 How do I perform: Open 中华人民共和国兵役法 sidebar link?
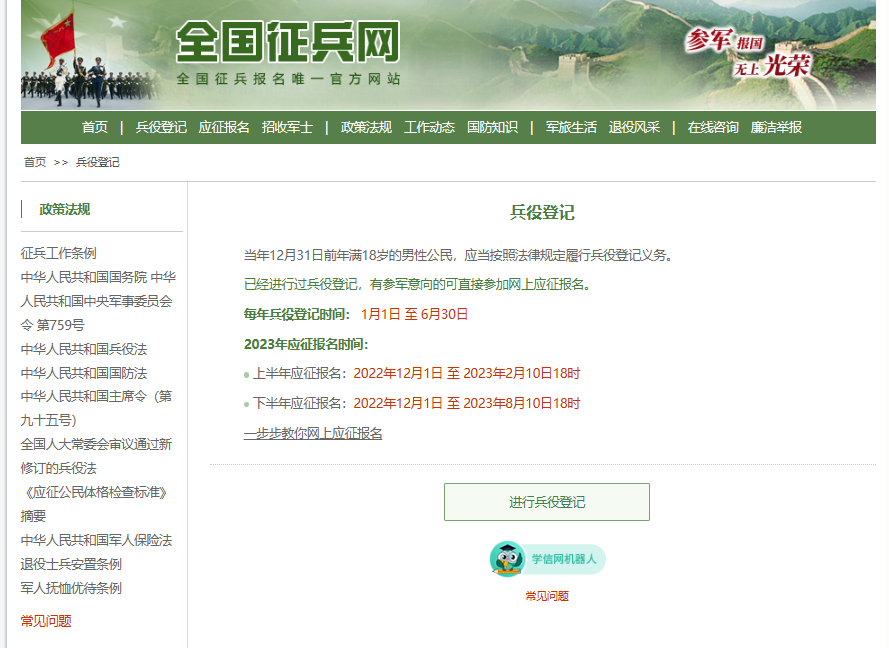(84, 349)
